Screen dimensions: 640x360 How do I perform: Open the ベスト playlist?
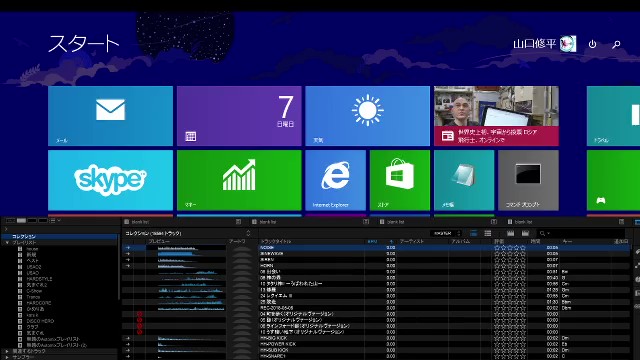click(33, 260)
